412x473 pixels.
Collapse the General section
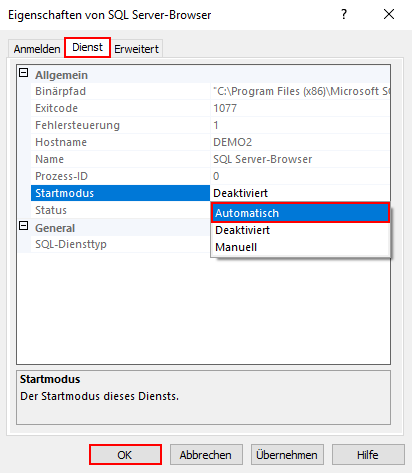point(24,226)
